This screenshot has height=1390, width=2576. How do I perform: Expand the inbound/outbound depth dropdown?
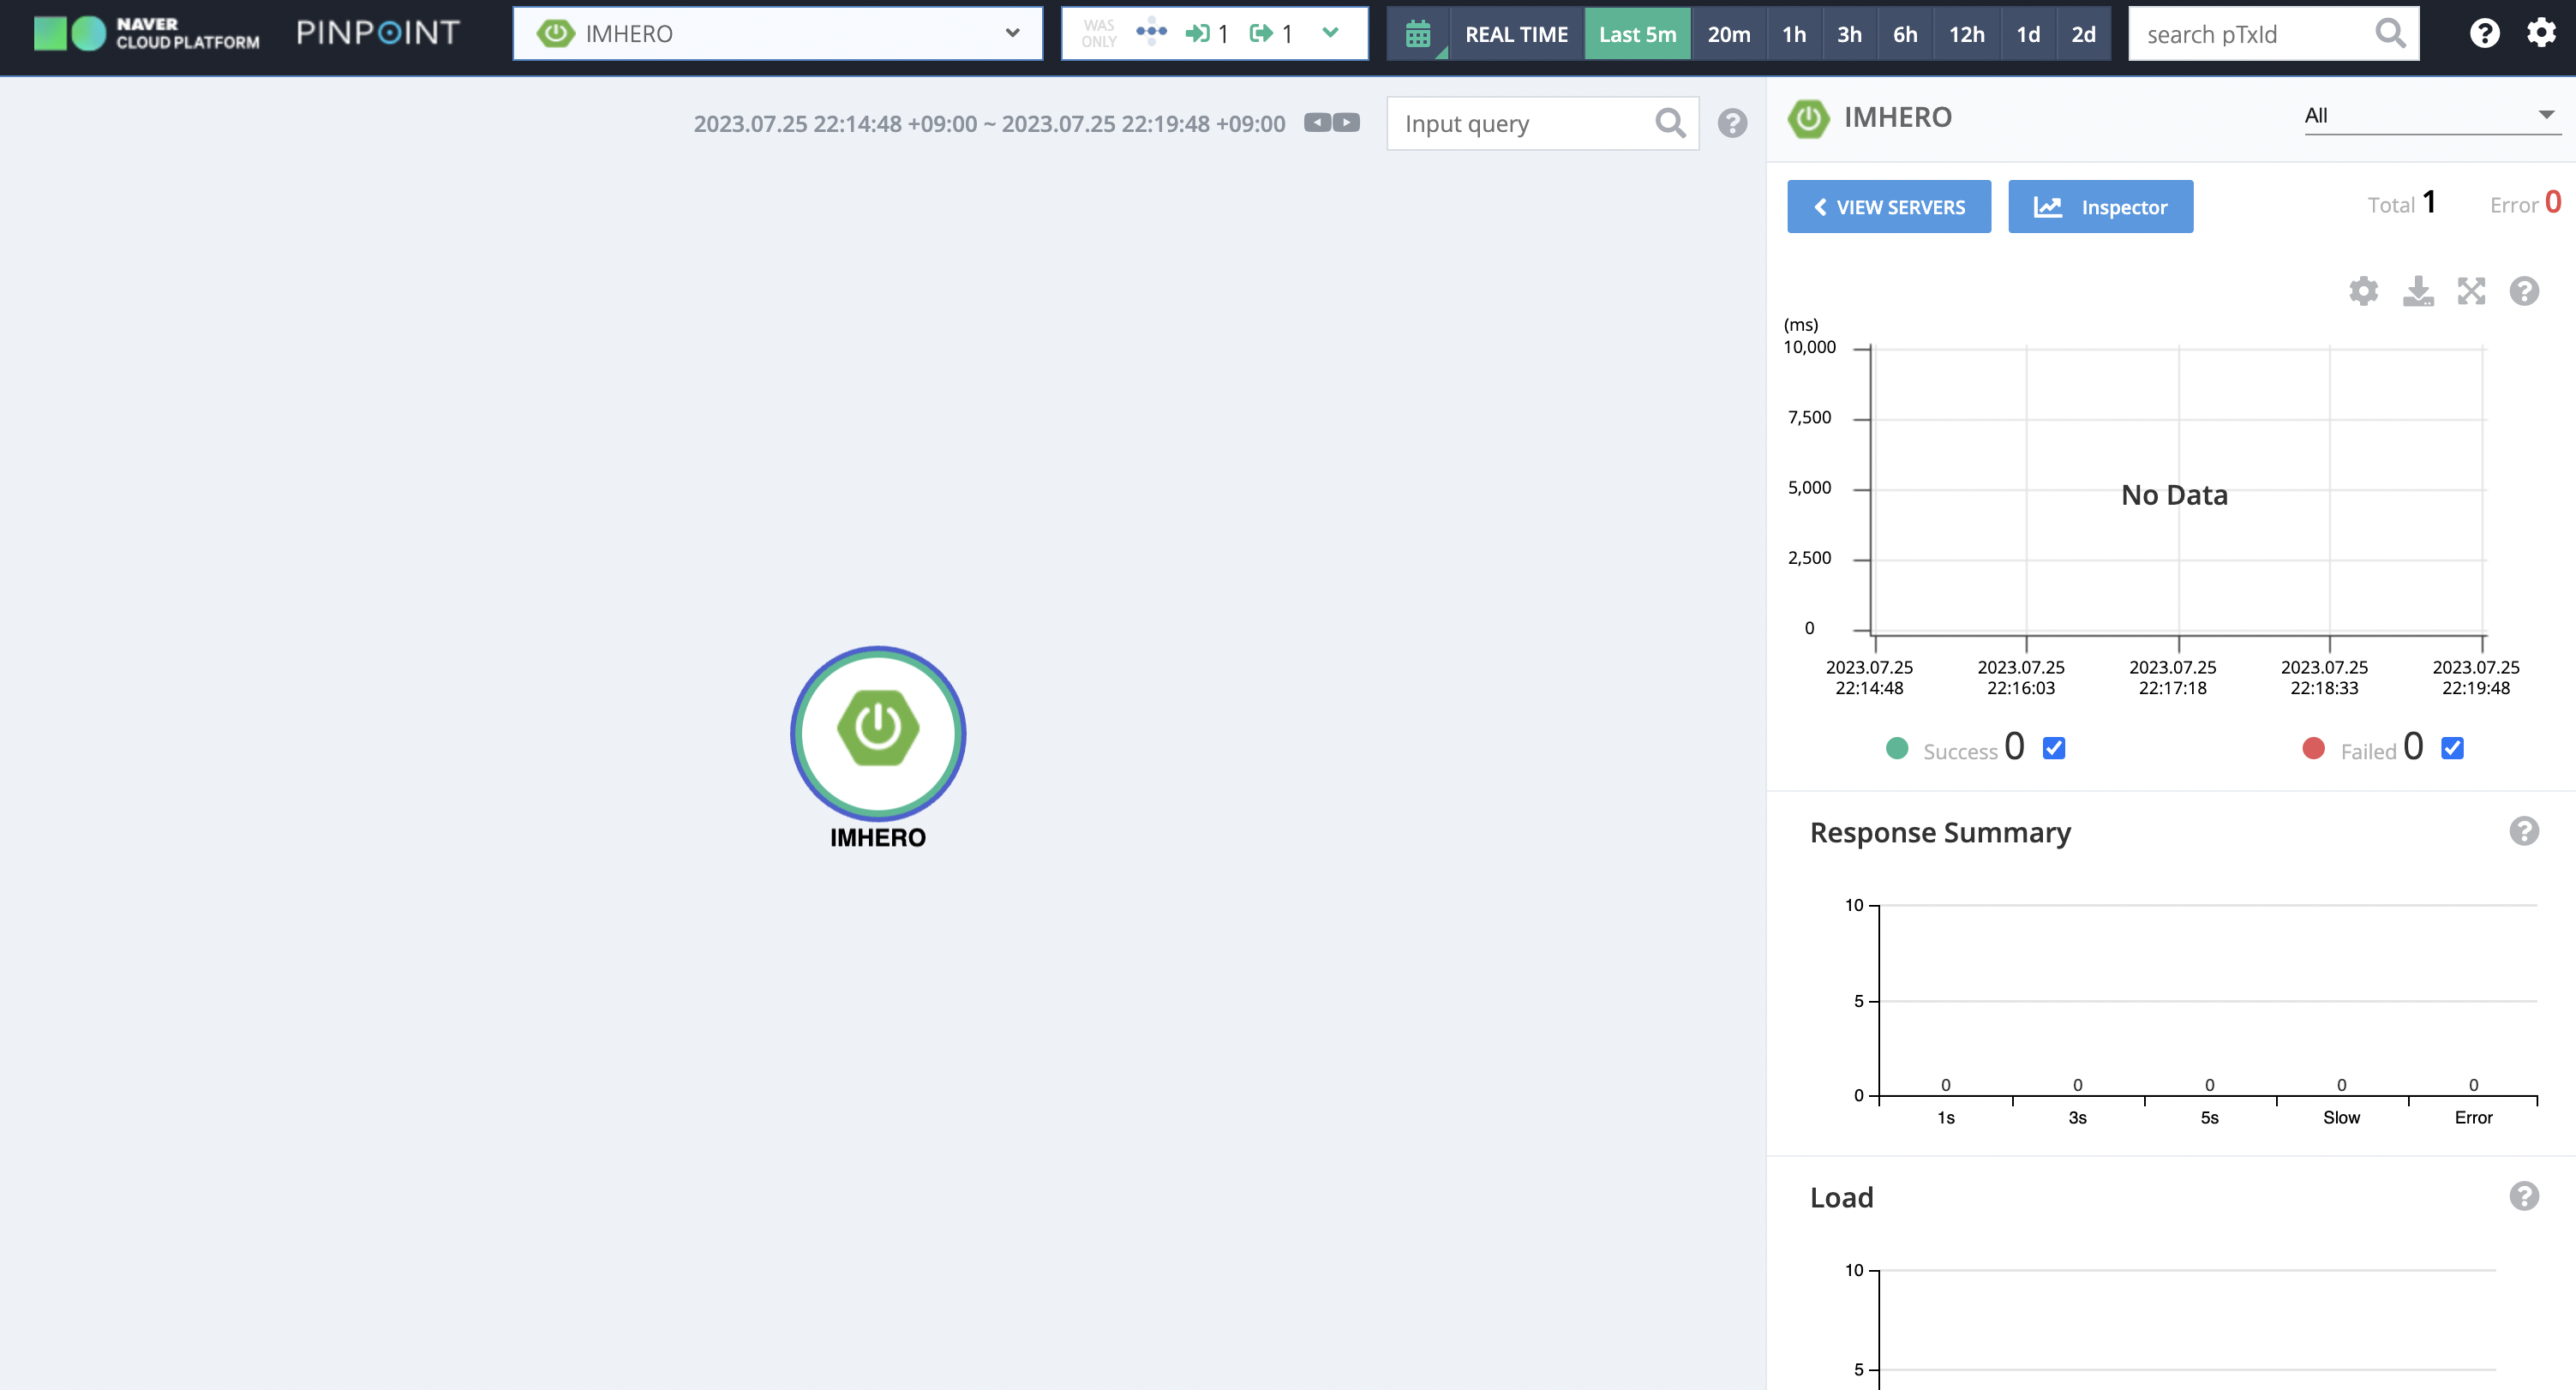click(1330, 34)
